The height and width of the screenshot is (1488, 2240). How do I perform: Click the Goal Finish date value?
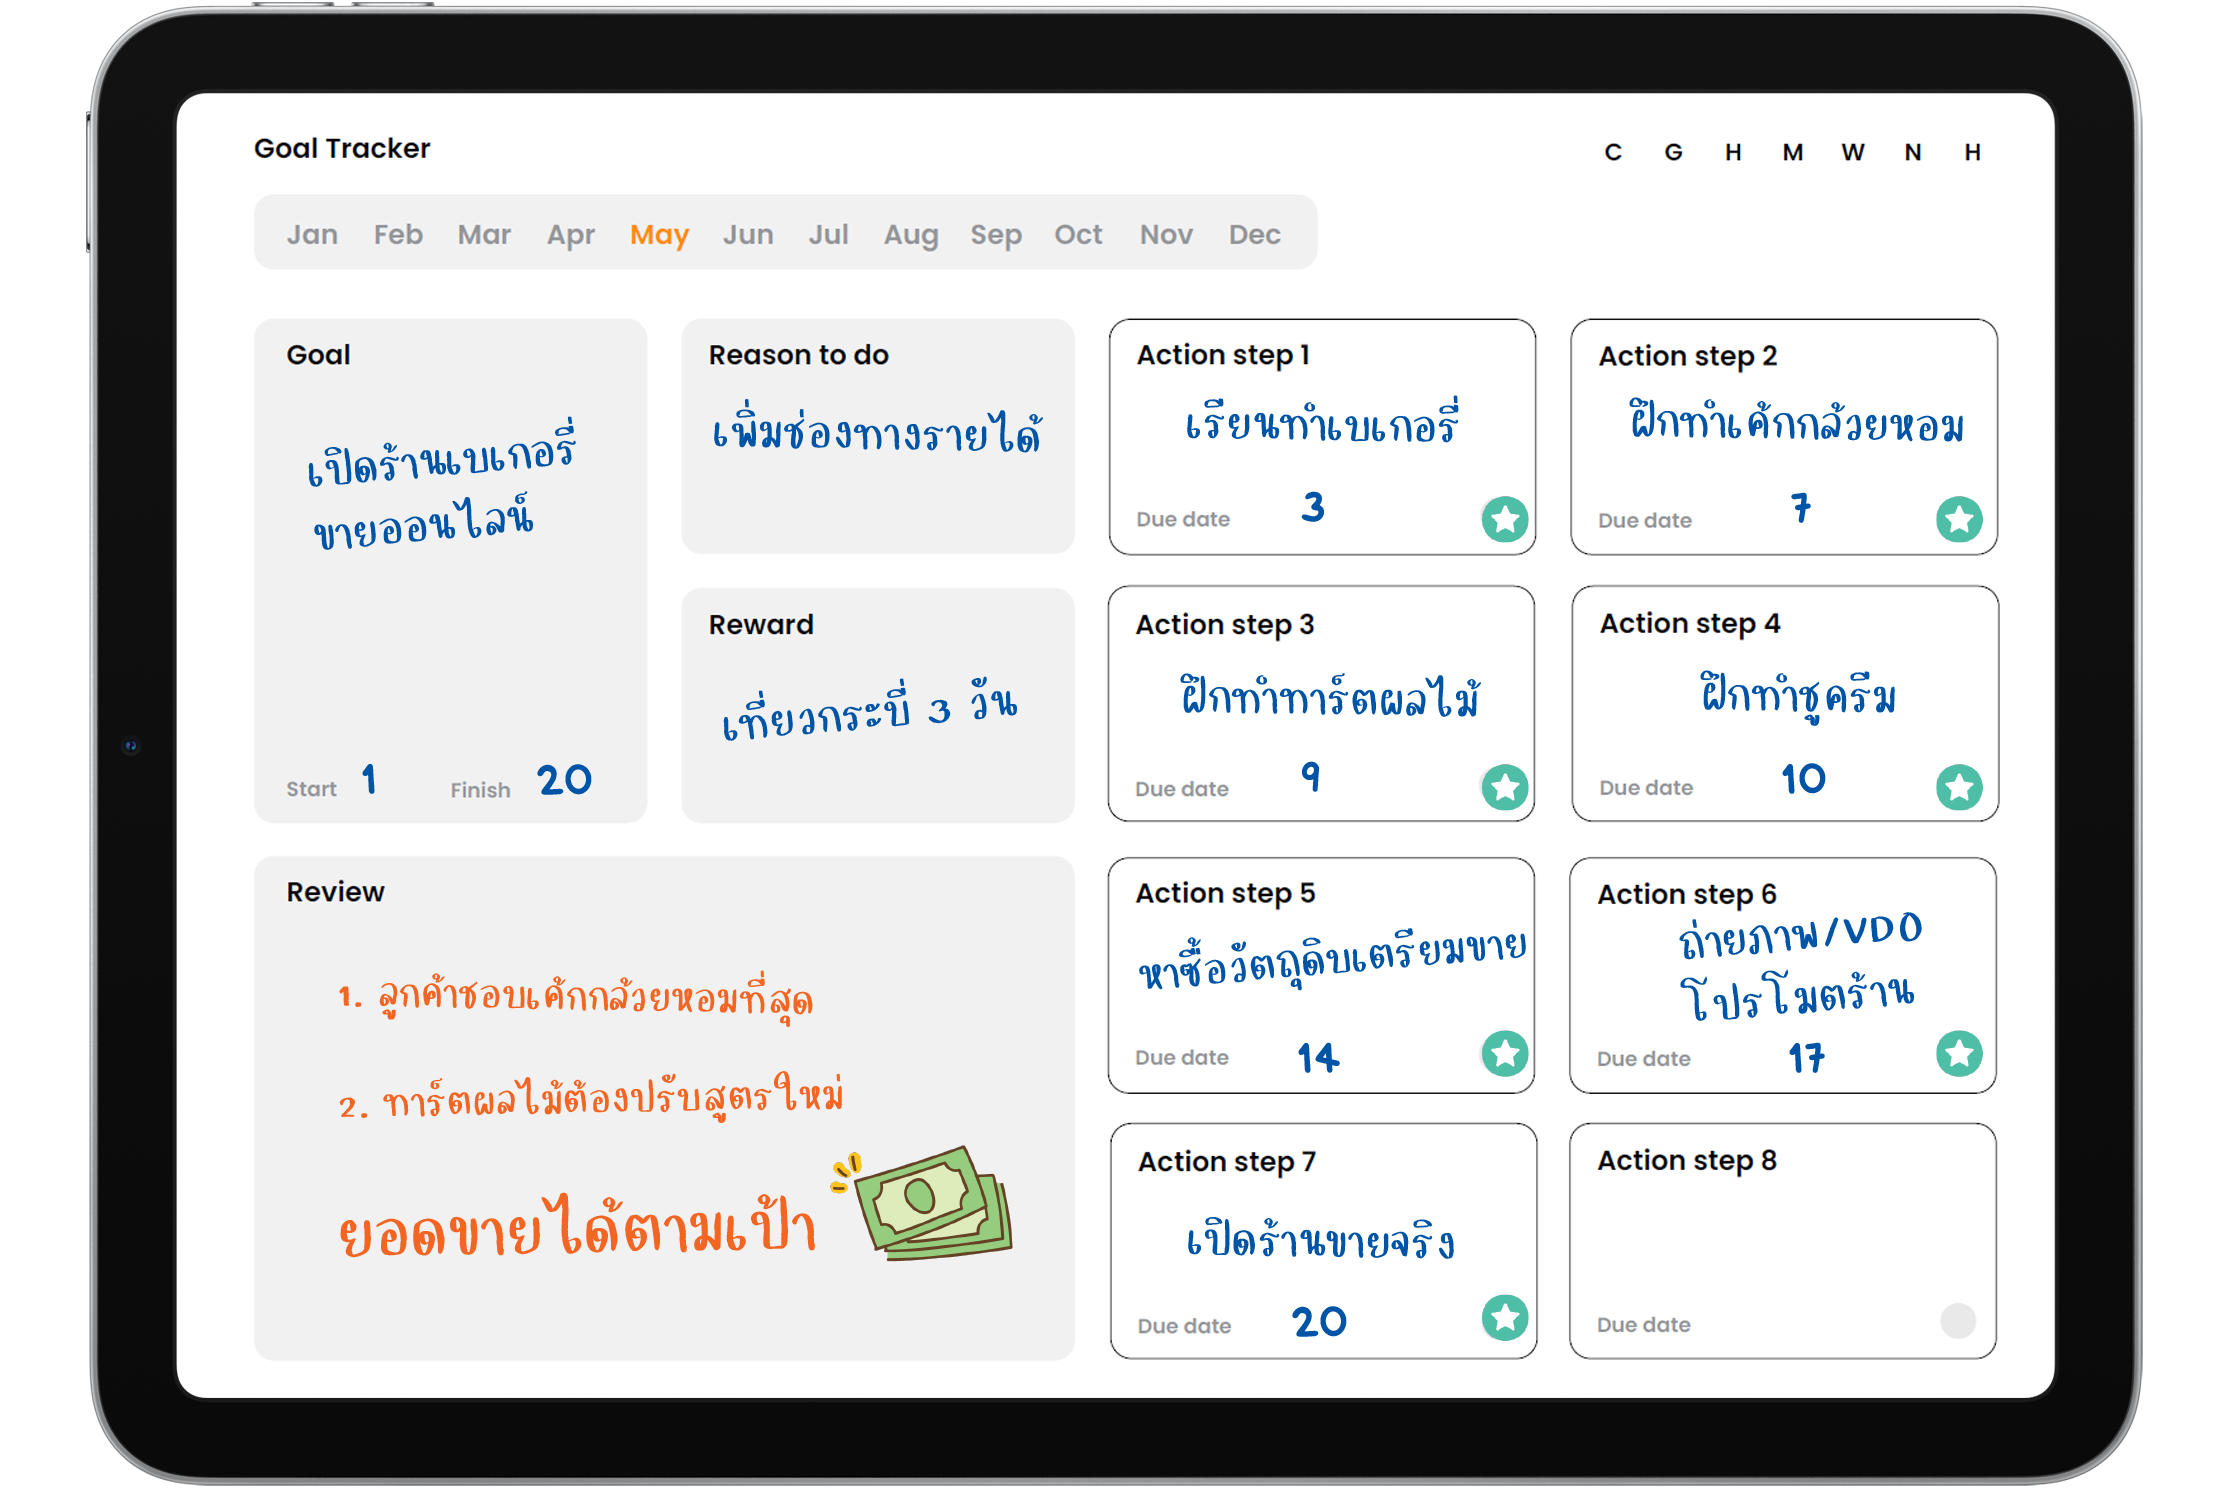point(564,781)
